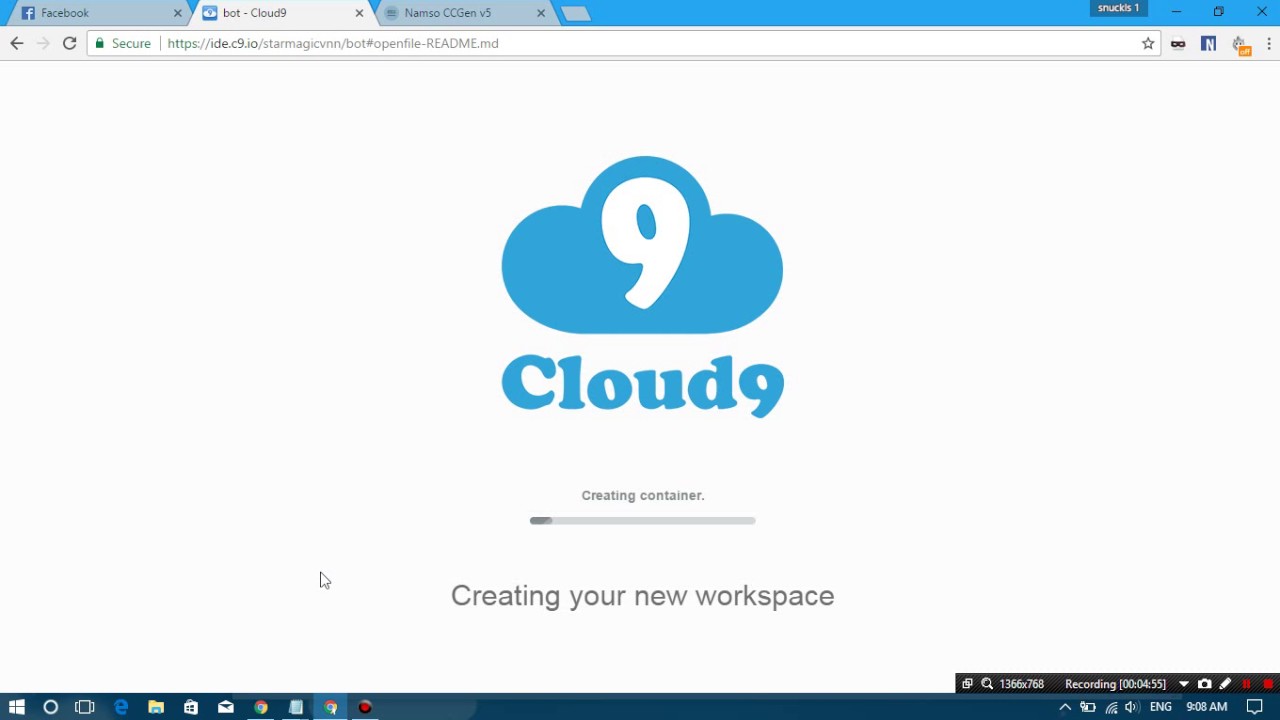Take a screenshot with camera icon
This screenshot has height=720, width=1280.
pos(1205,684)
